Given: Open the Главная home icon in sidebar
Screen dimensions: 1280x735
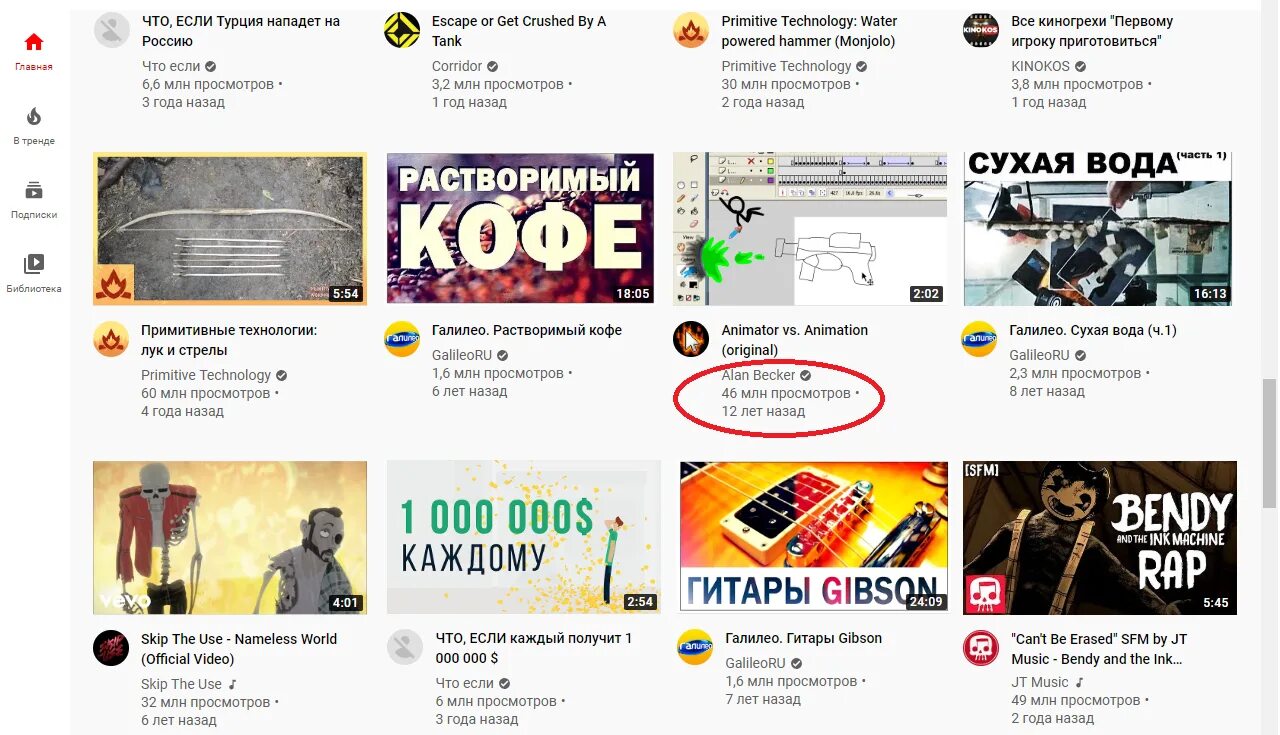Looking at the screenshot, I should pyautogui.click(x=34, y=42).
